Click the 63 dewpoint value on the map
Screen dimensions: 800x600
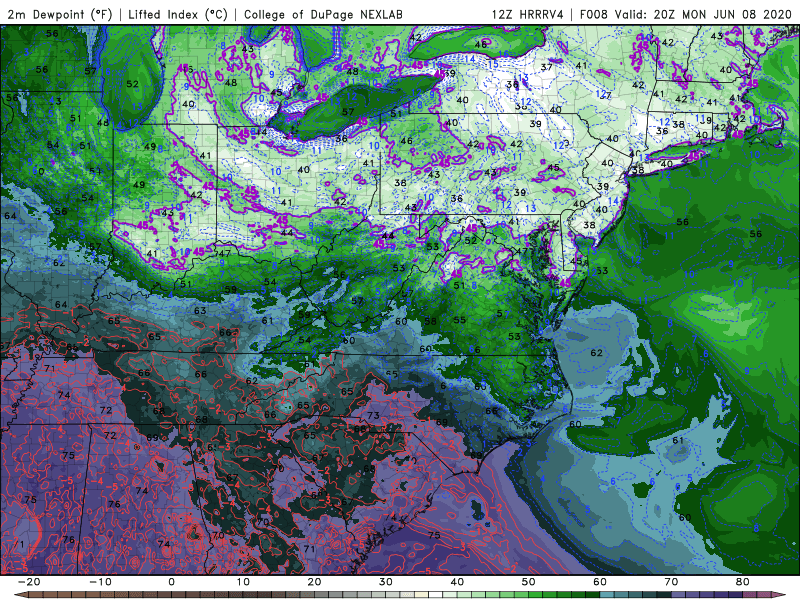pyautogui.click(x=200, y=310)
